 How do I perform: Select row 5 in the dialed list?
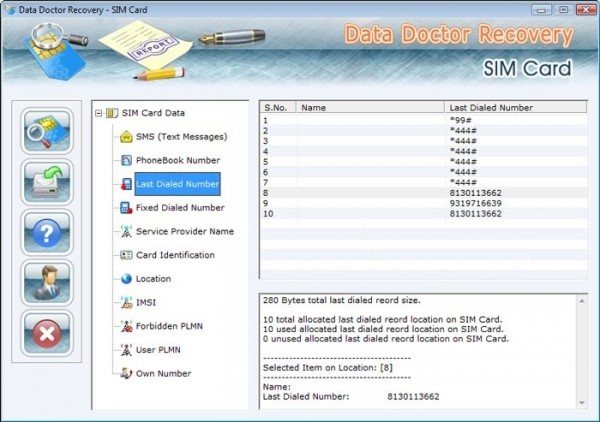[424, 162]
